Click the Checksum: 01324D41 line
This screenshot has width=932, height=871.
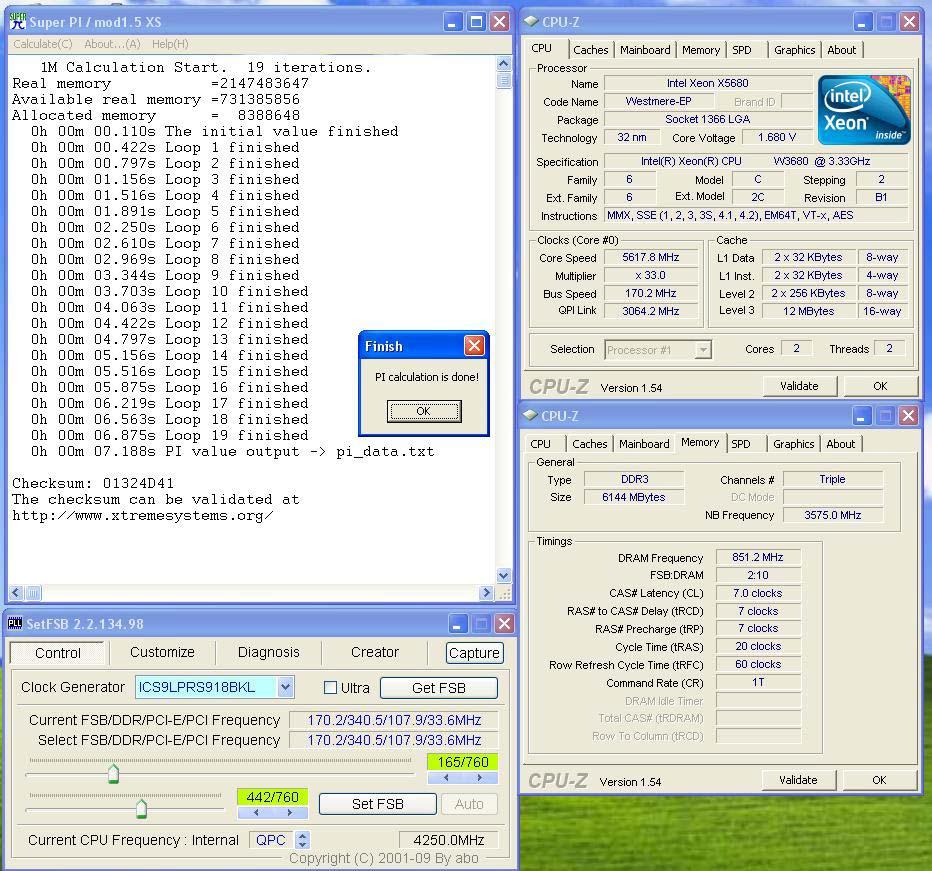(x=93, y=483)
